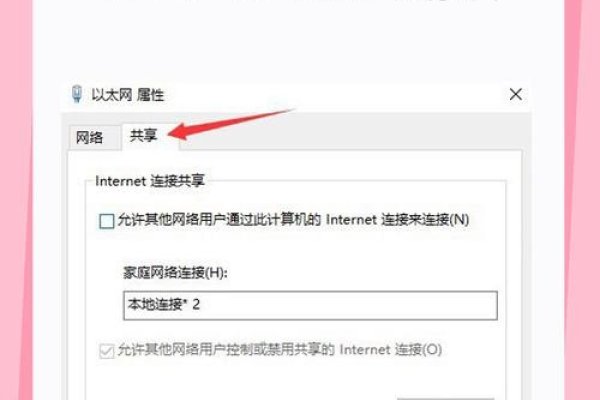The width and height of the screenshot is (600, 400).
Task: Toggle the greyed-out checked box for option (O)
Action: 107,350
